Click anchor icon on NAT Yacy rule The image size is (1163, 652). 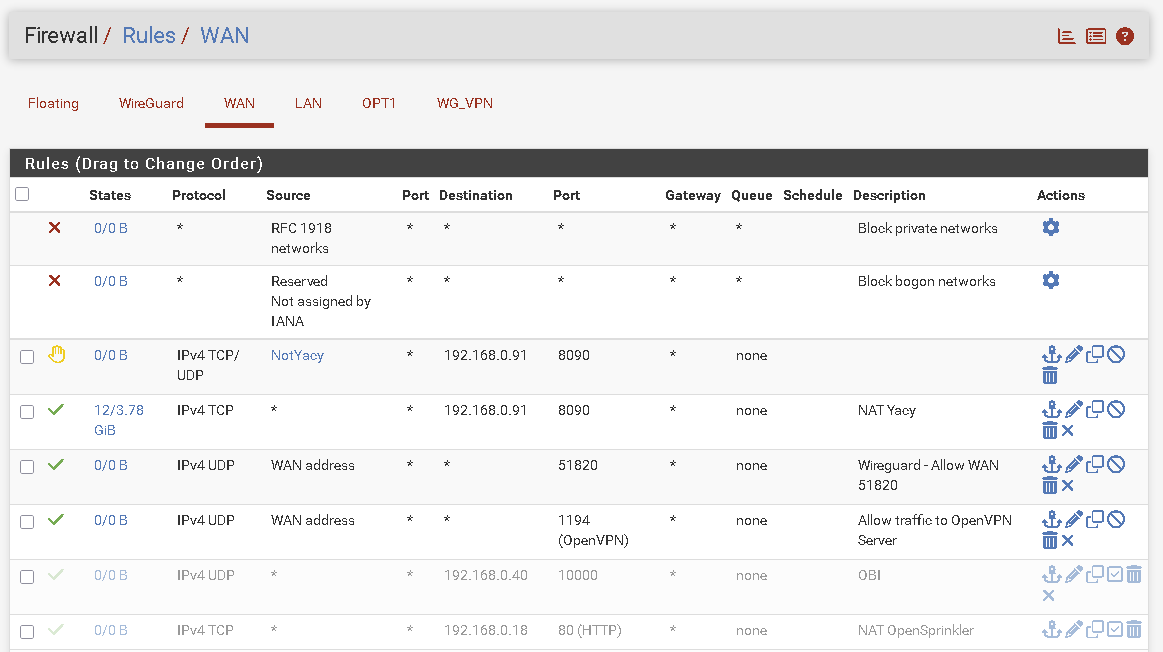[1051, 409]
